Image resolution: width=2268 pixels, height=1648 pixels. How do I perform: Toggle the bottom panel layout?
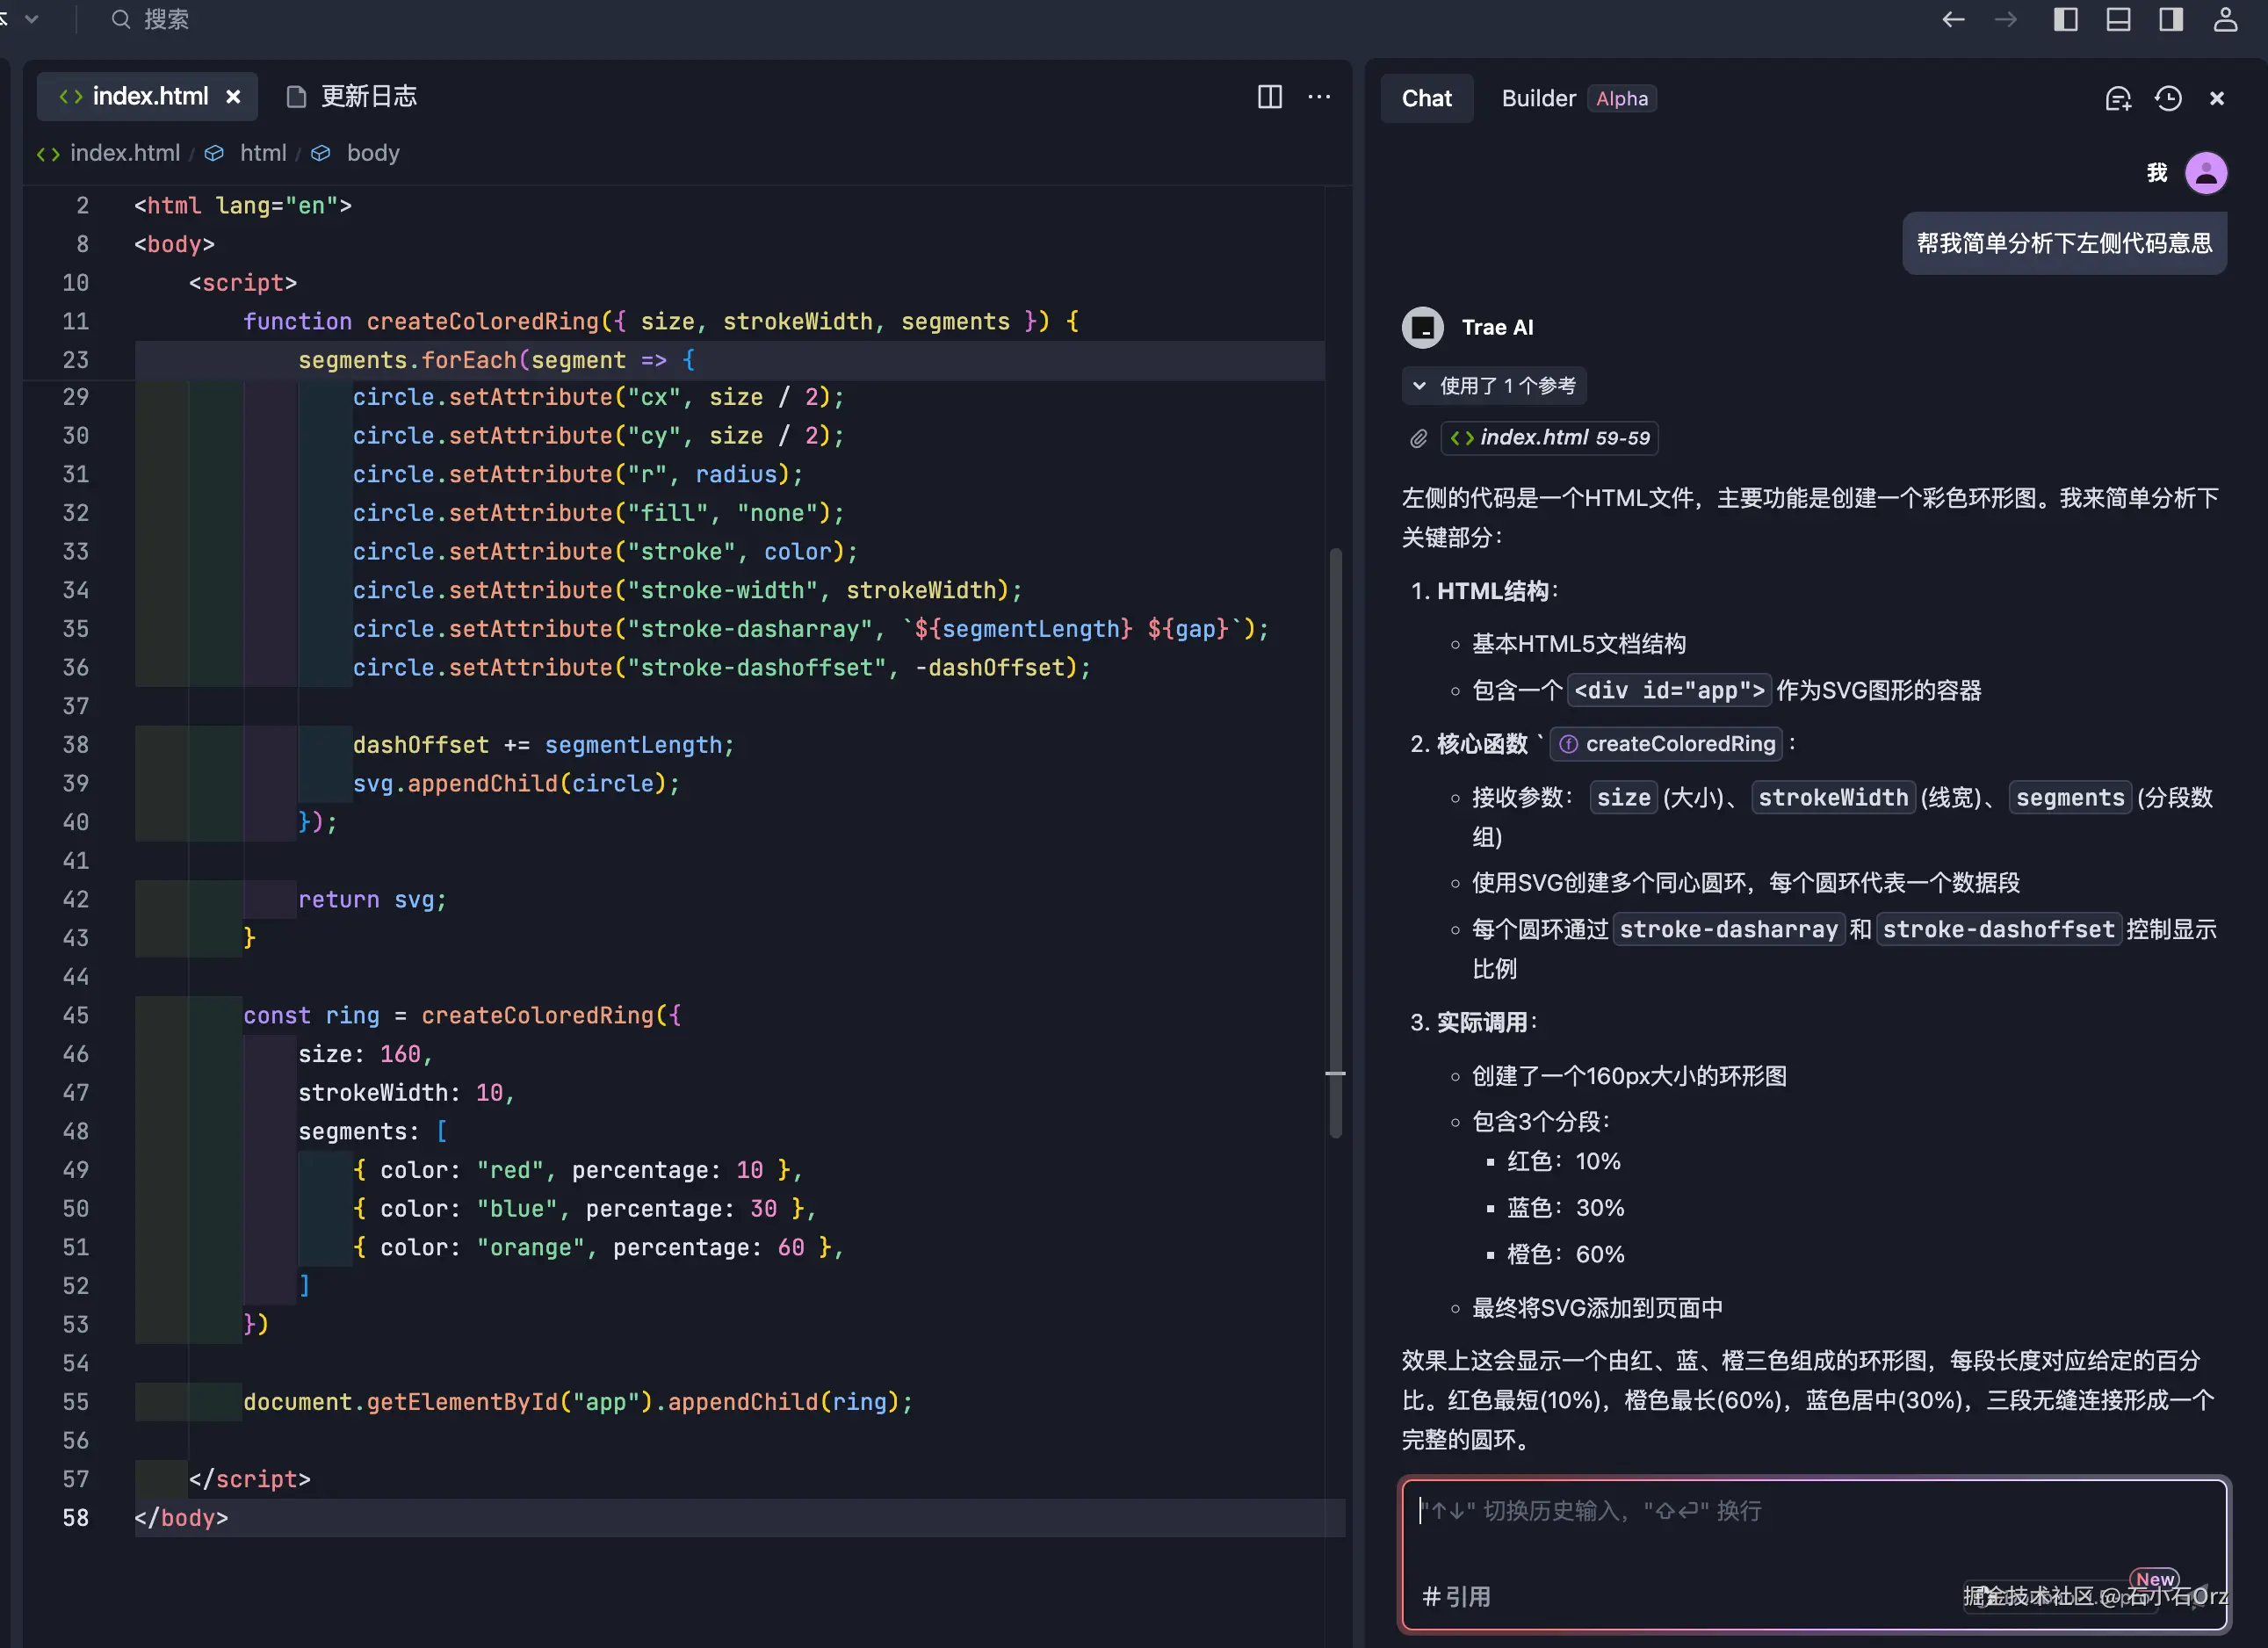2117,19
